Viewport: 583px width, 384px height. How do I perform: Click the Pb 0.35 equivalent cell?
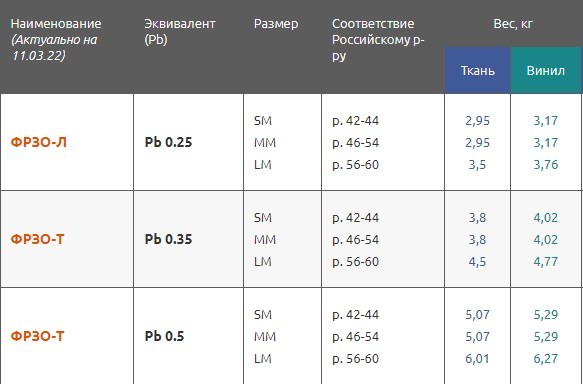(x=168, y=239)
